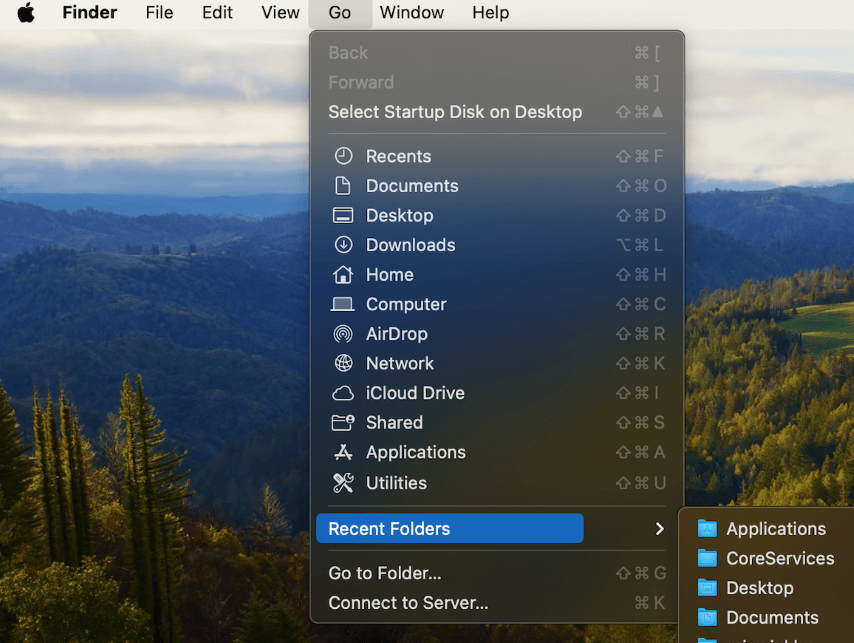Image resolution: width=854 pixels, height=643 pixels.
Task: Select iCloud Drive in the Go menu
Action: pyautogui.click(x=497, y=393)
